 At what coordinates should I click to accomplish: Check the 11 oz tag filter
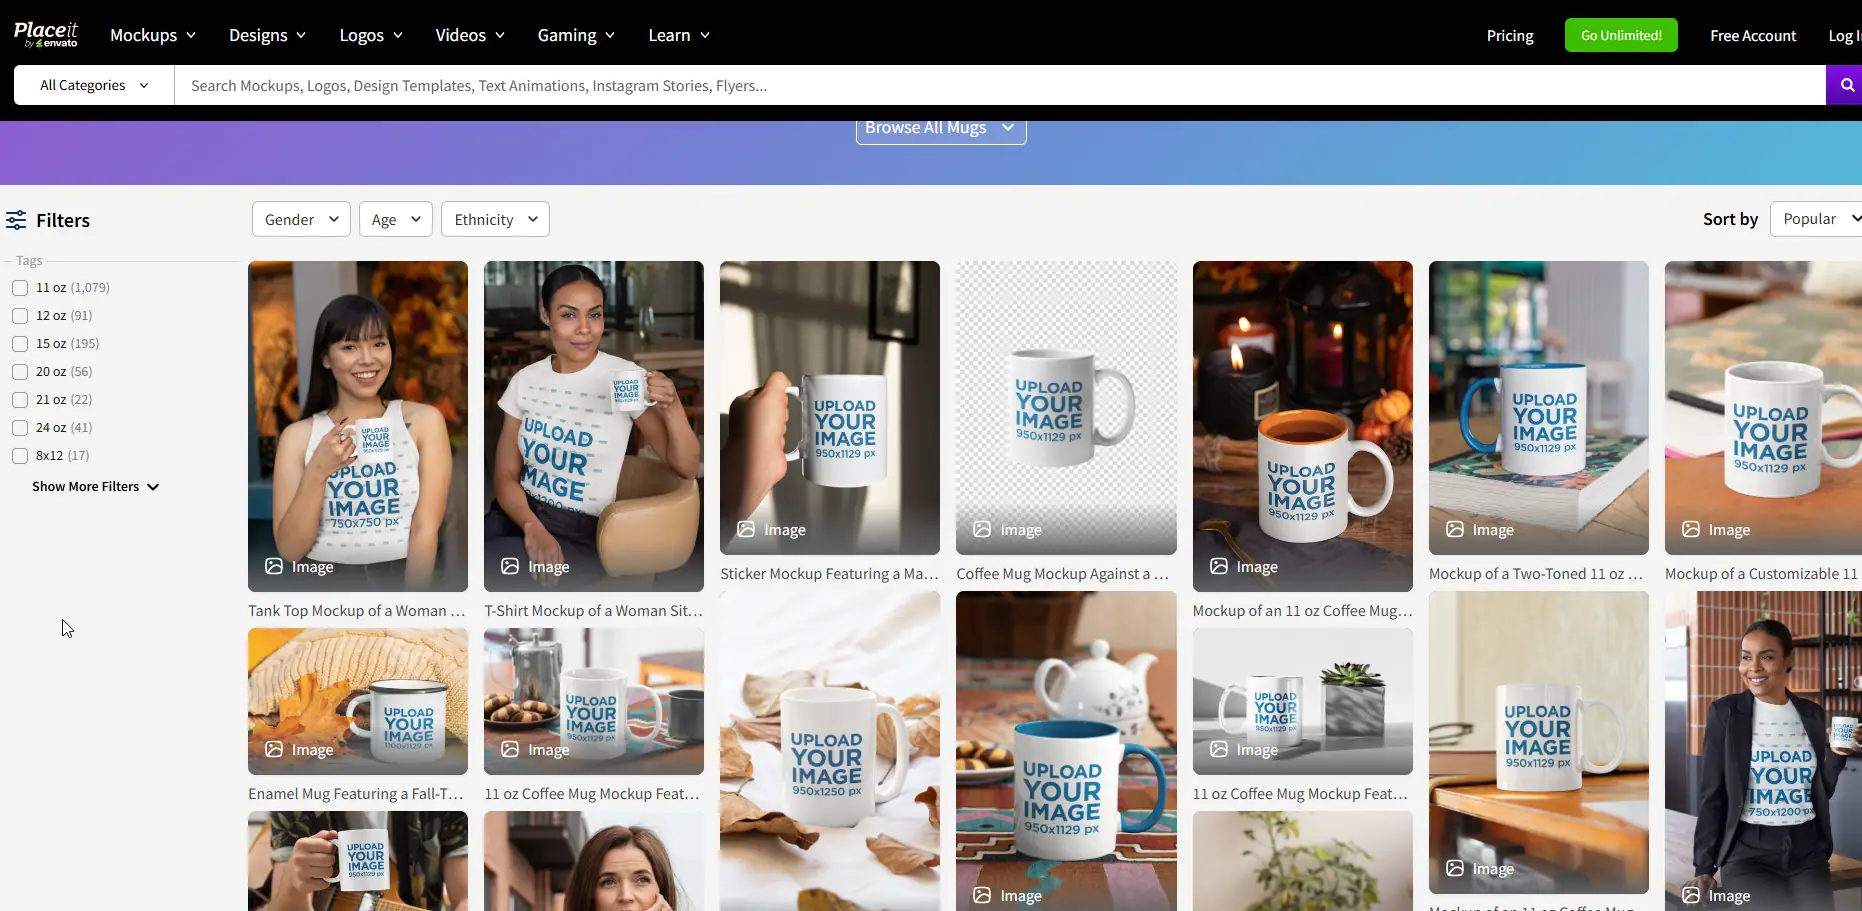coord(20,288)
